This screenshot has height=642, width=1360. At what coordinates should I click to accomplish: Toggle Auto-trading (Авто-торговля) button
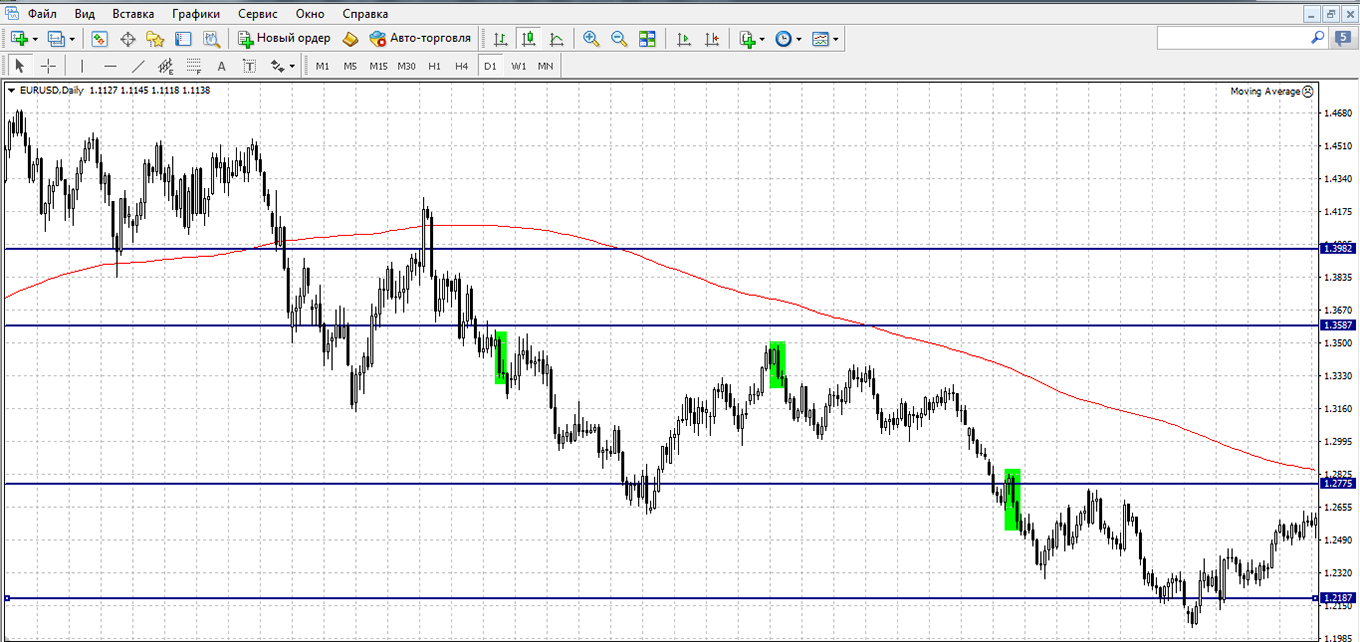click(x=420, y=39)
